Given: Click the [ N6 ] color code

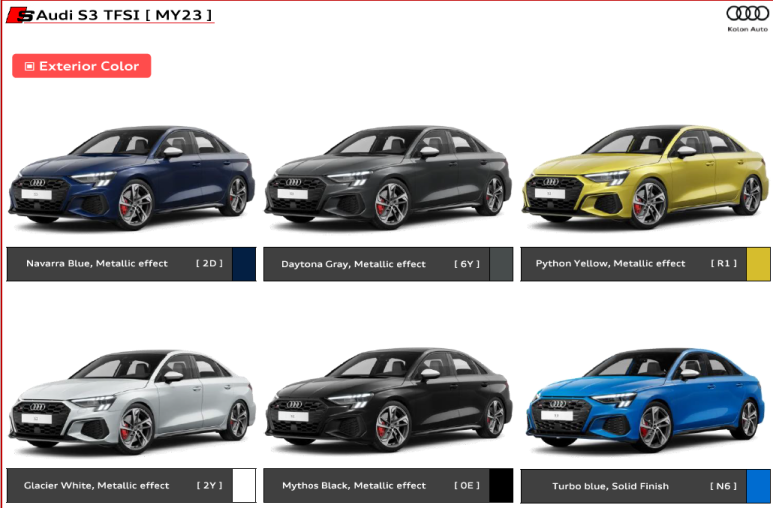Looking at the screenshot, I should [724, 486].
